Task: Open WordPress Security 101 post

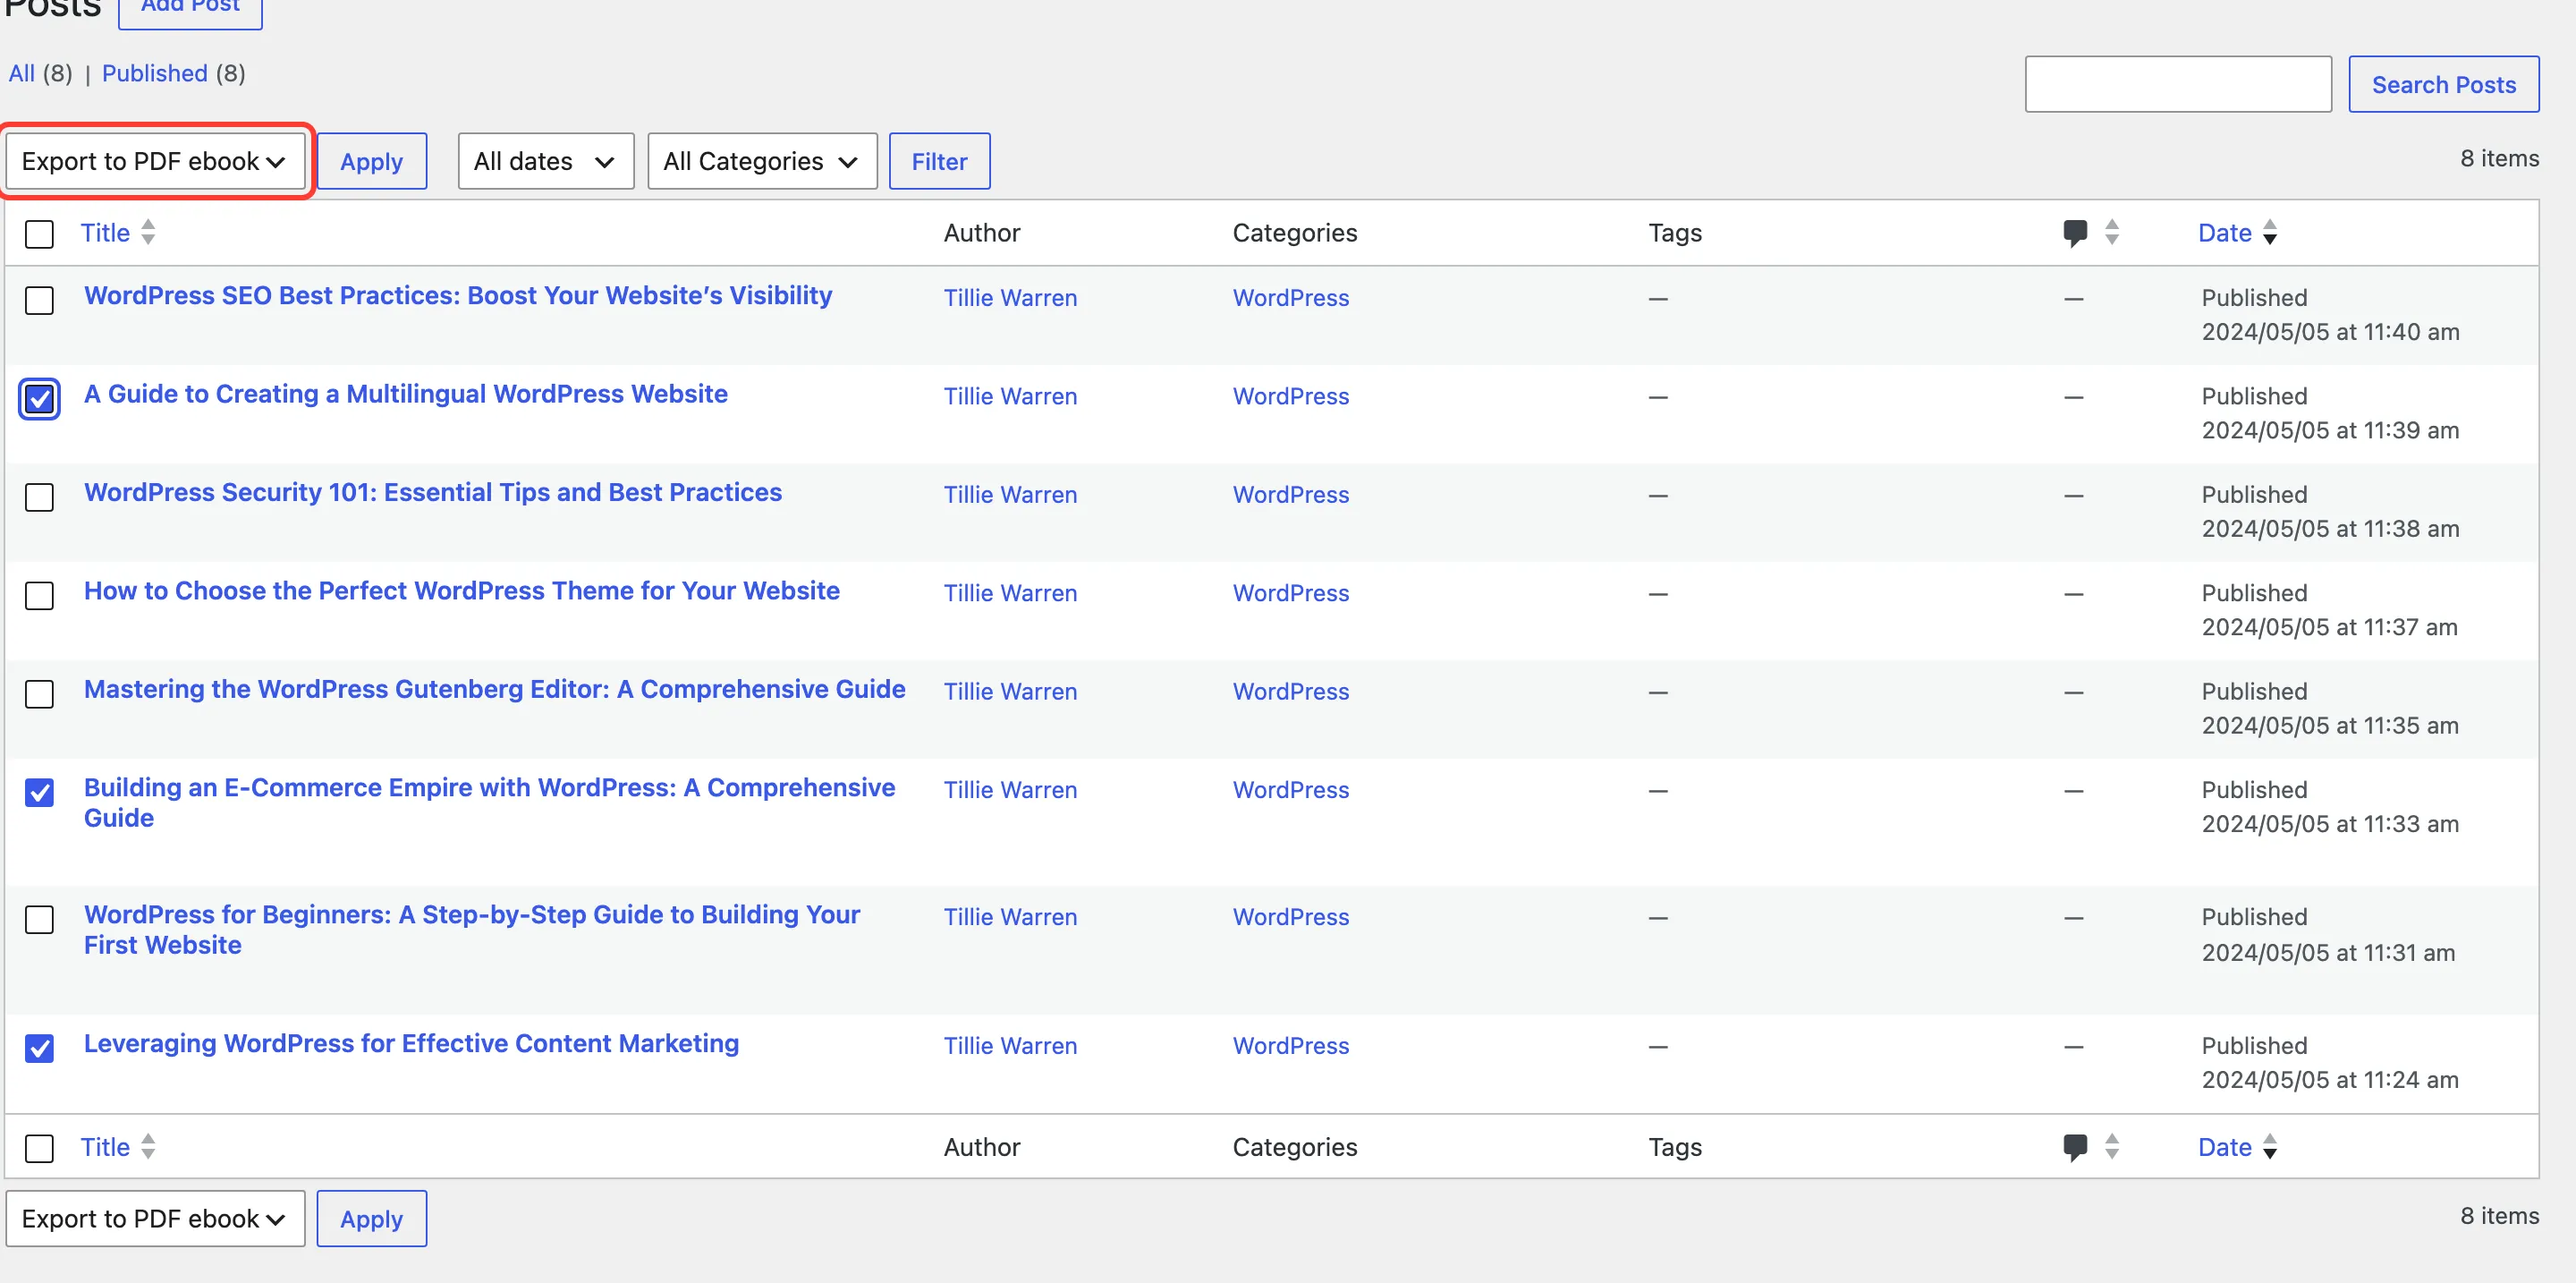Action: coord(433,492)
